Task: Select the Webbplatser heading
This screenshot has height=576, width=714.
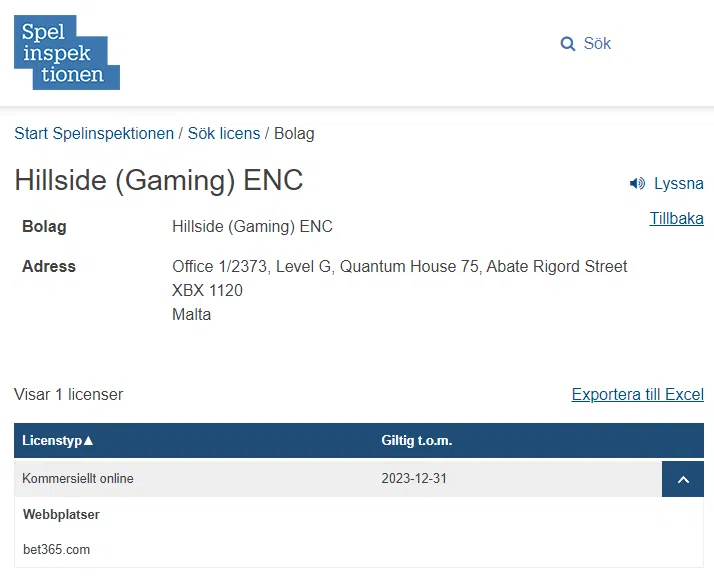Action: (x=61, y=515)
